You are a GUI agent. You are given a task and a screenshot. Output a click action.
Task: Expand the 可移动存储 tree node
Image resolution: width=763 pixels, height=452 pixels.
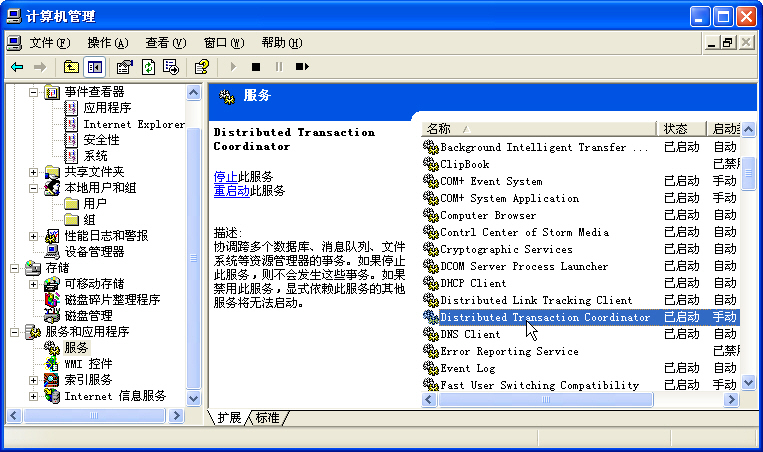click(33, 284)
